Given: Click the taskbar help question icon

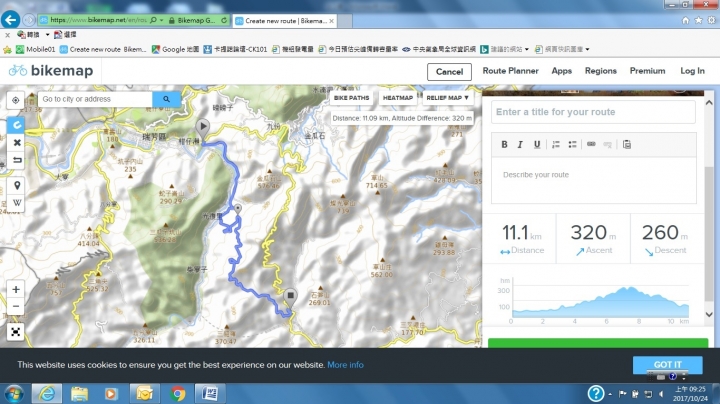Looking at the screenshot, I should [596, 393].
